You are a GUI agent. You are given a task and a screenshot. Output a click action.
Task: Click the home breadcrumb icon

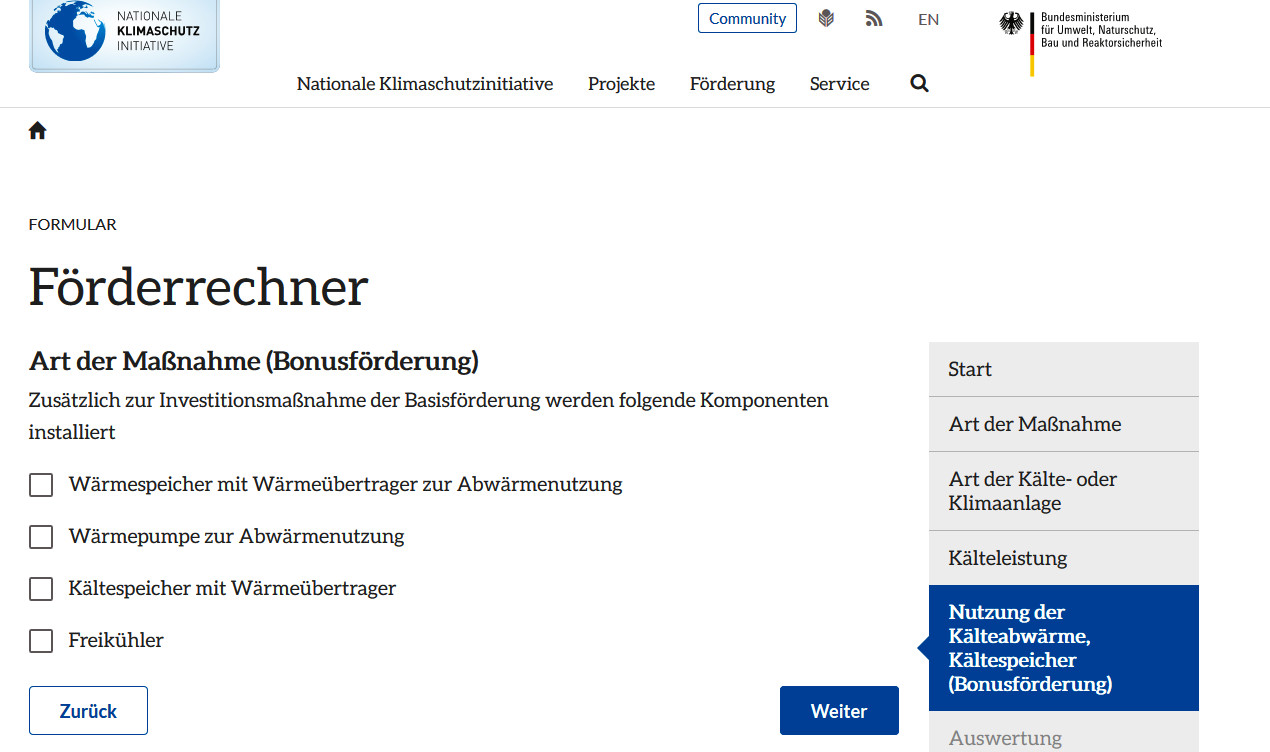click(x=38, y=130)
